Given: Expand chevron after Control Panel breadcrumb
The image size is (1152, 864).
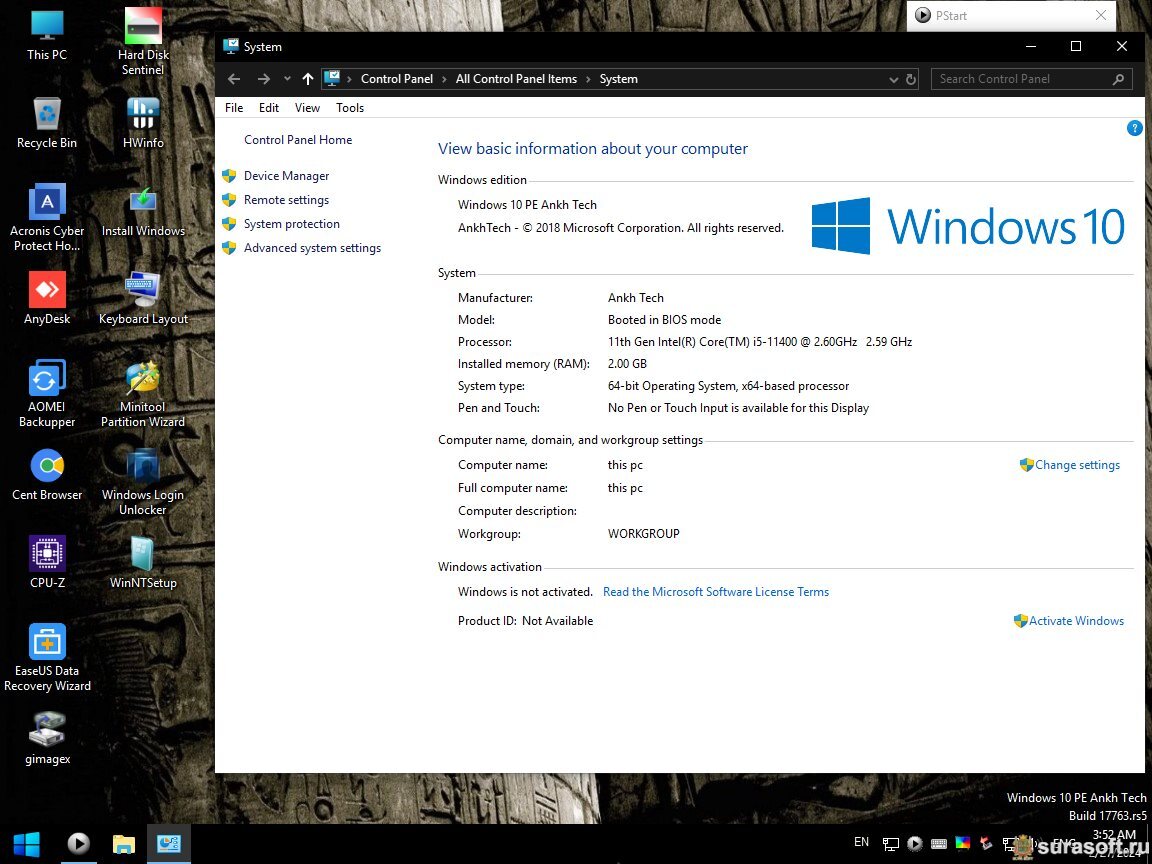Looking at the screenshot, I should pyautogui.click(x=444, y=79).
